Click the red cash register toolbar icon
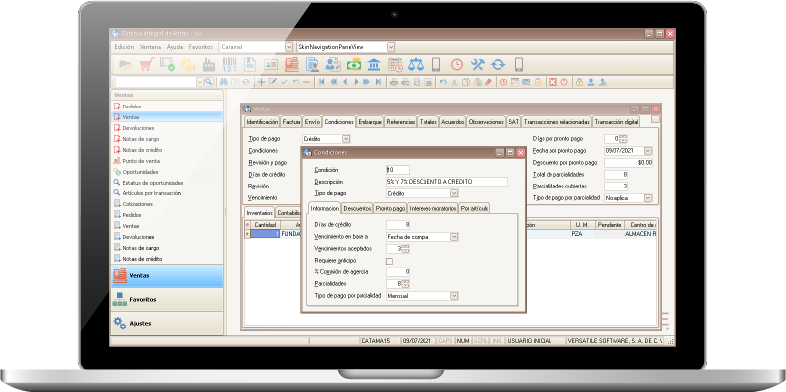 point(292,65)
